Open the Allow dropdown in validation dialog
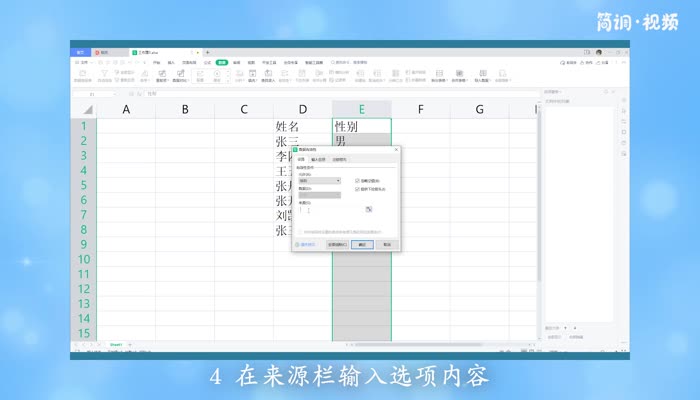Image resolution: width=700 pixels, height=400 pixels. [319, 181]
